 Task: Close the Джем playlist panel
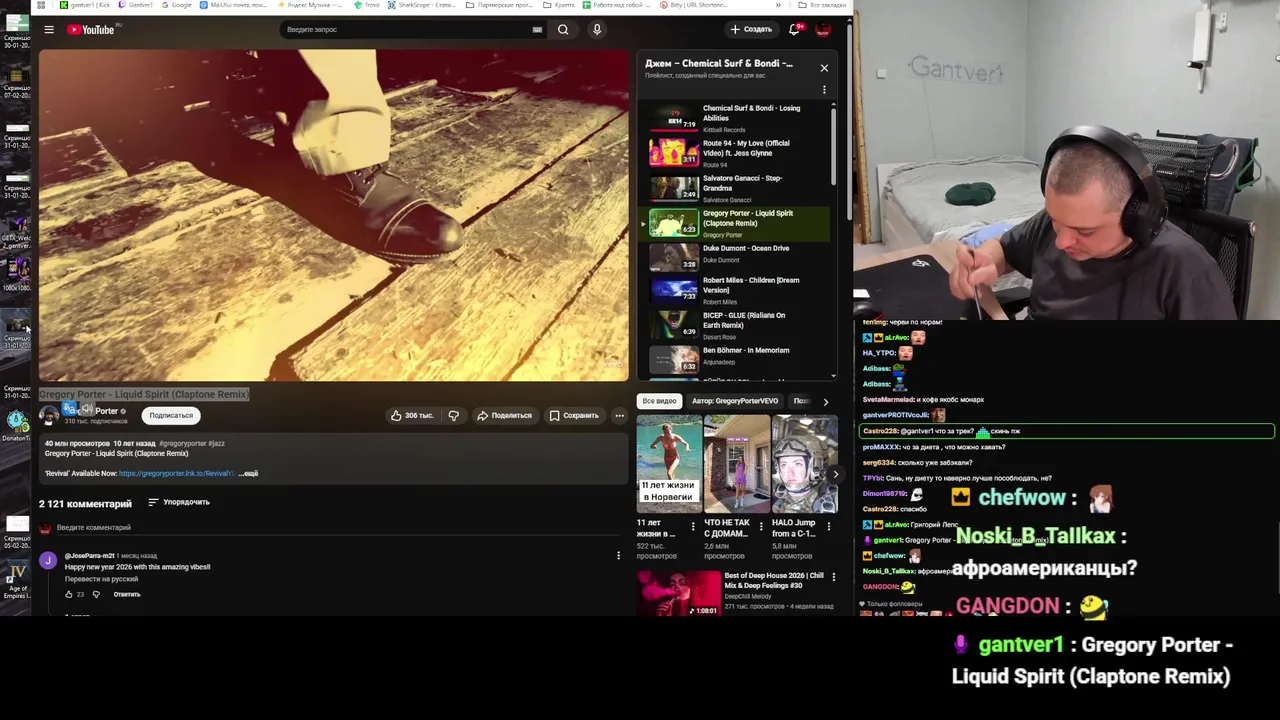click(x=824, y=68)
